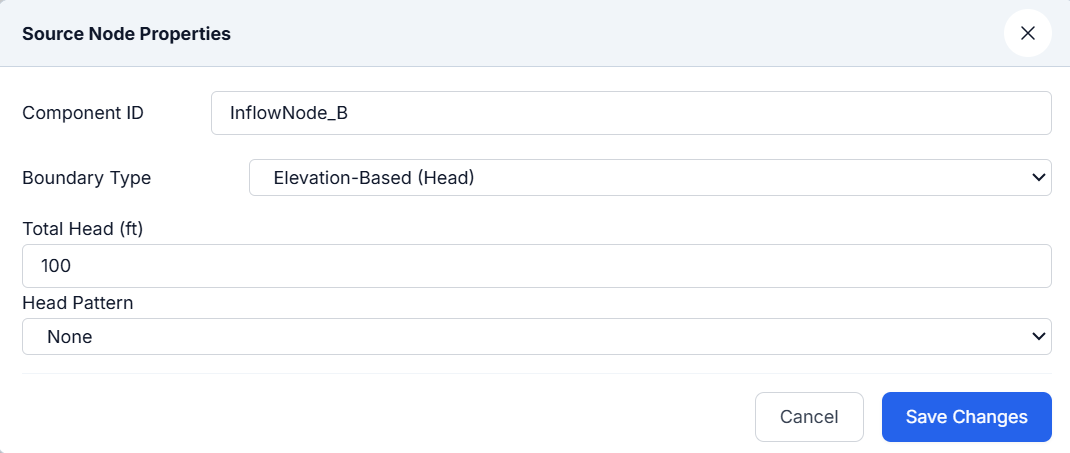Click the Boundary Type label

87,178
